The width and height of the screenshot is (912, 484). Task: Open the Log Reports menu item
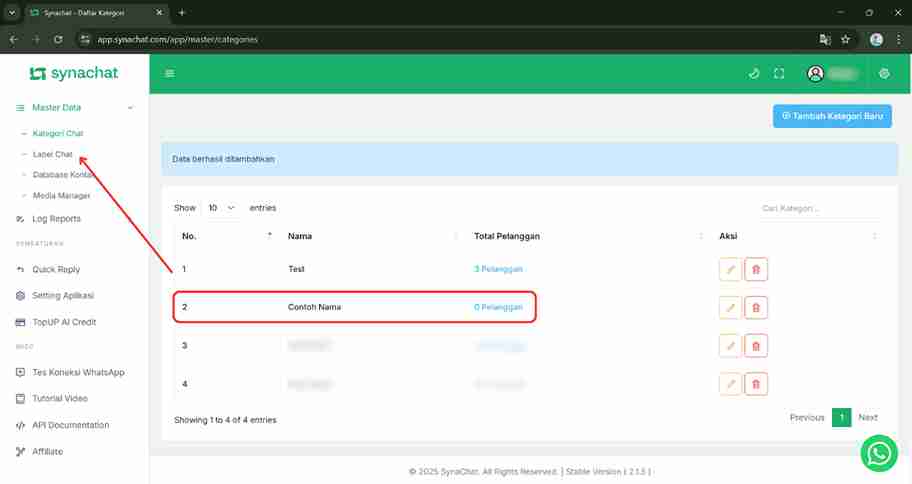point(56,219)
